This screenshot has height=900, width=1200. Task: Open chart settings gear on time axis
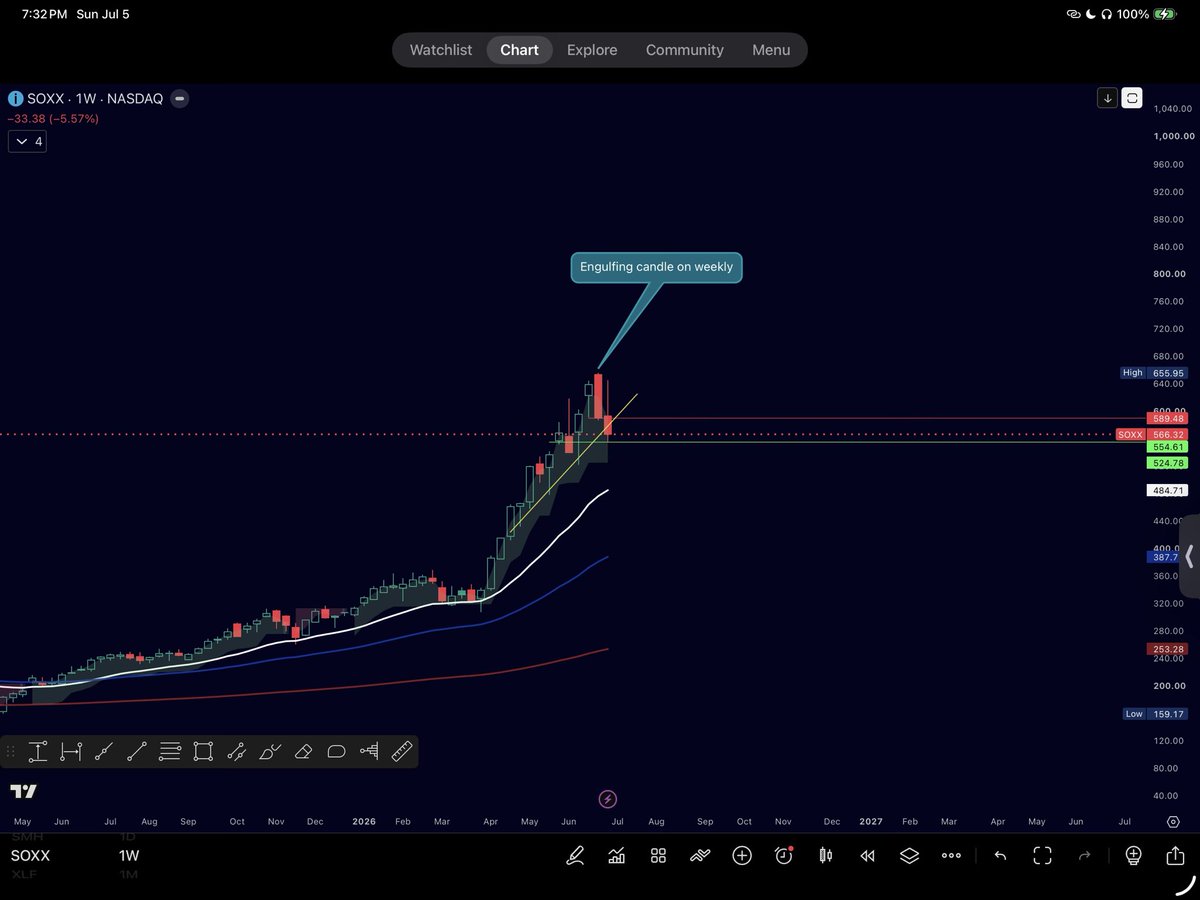coord(1173,822)
